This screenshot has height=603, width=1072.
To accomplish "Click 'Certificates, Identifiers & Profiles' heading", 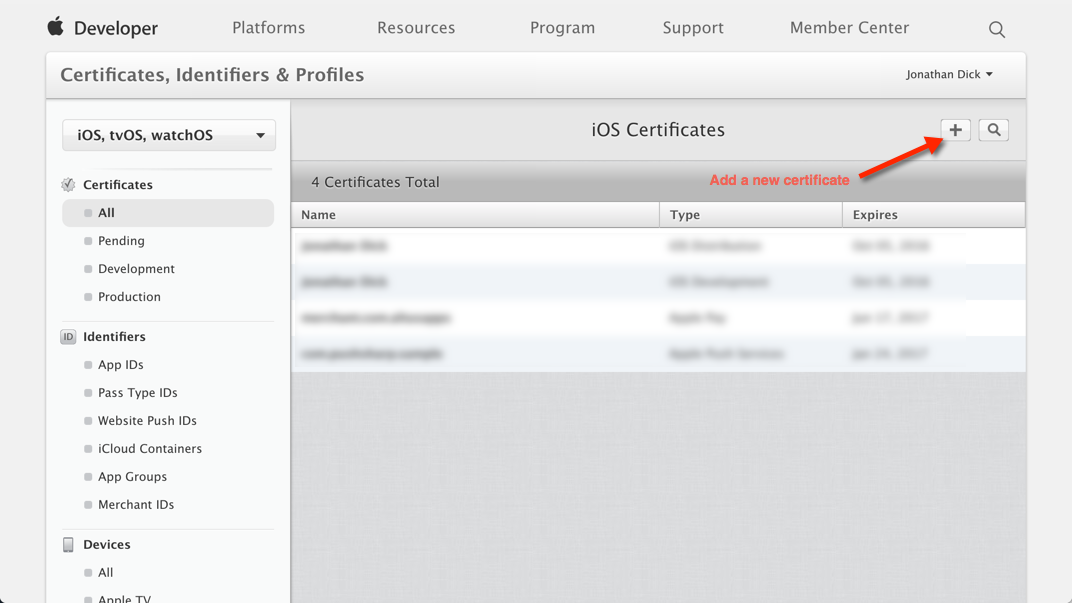I will (212, 75).
